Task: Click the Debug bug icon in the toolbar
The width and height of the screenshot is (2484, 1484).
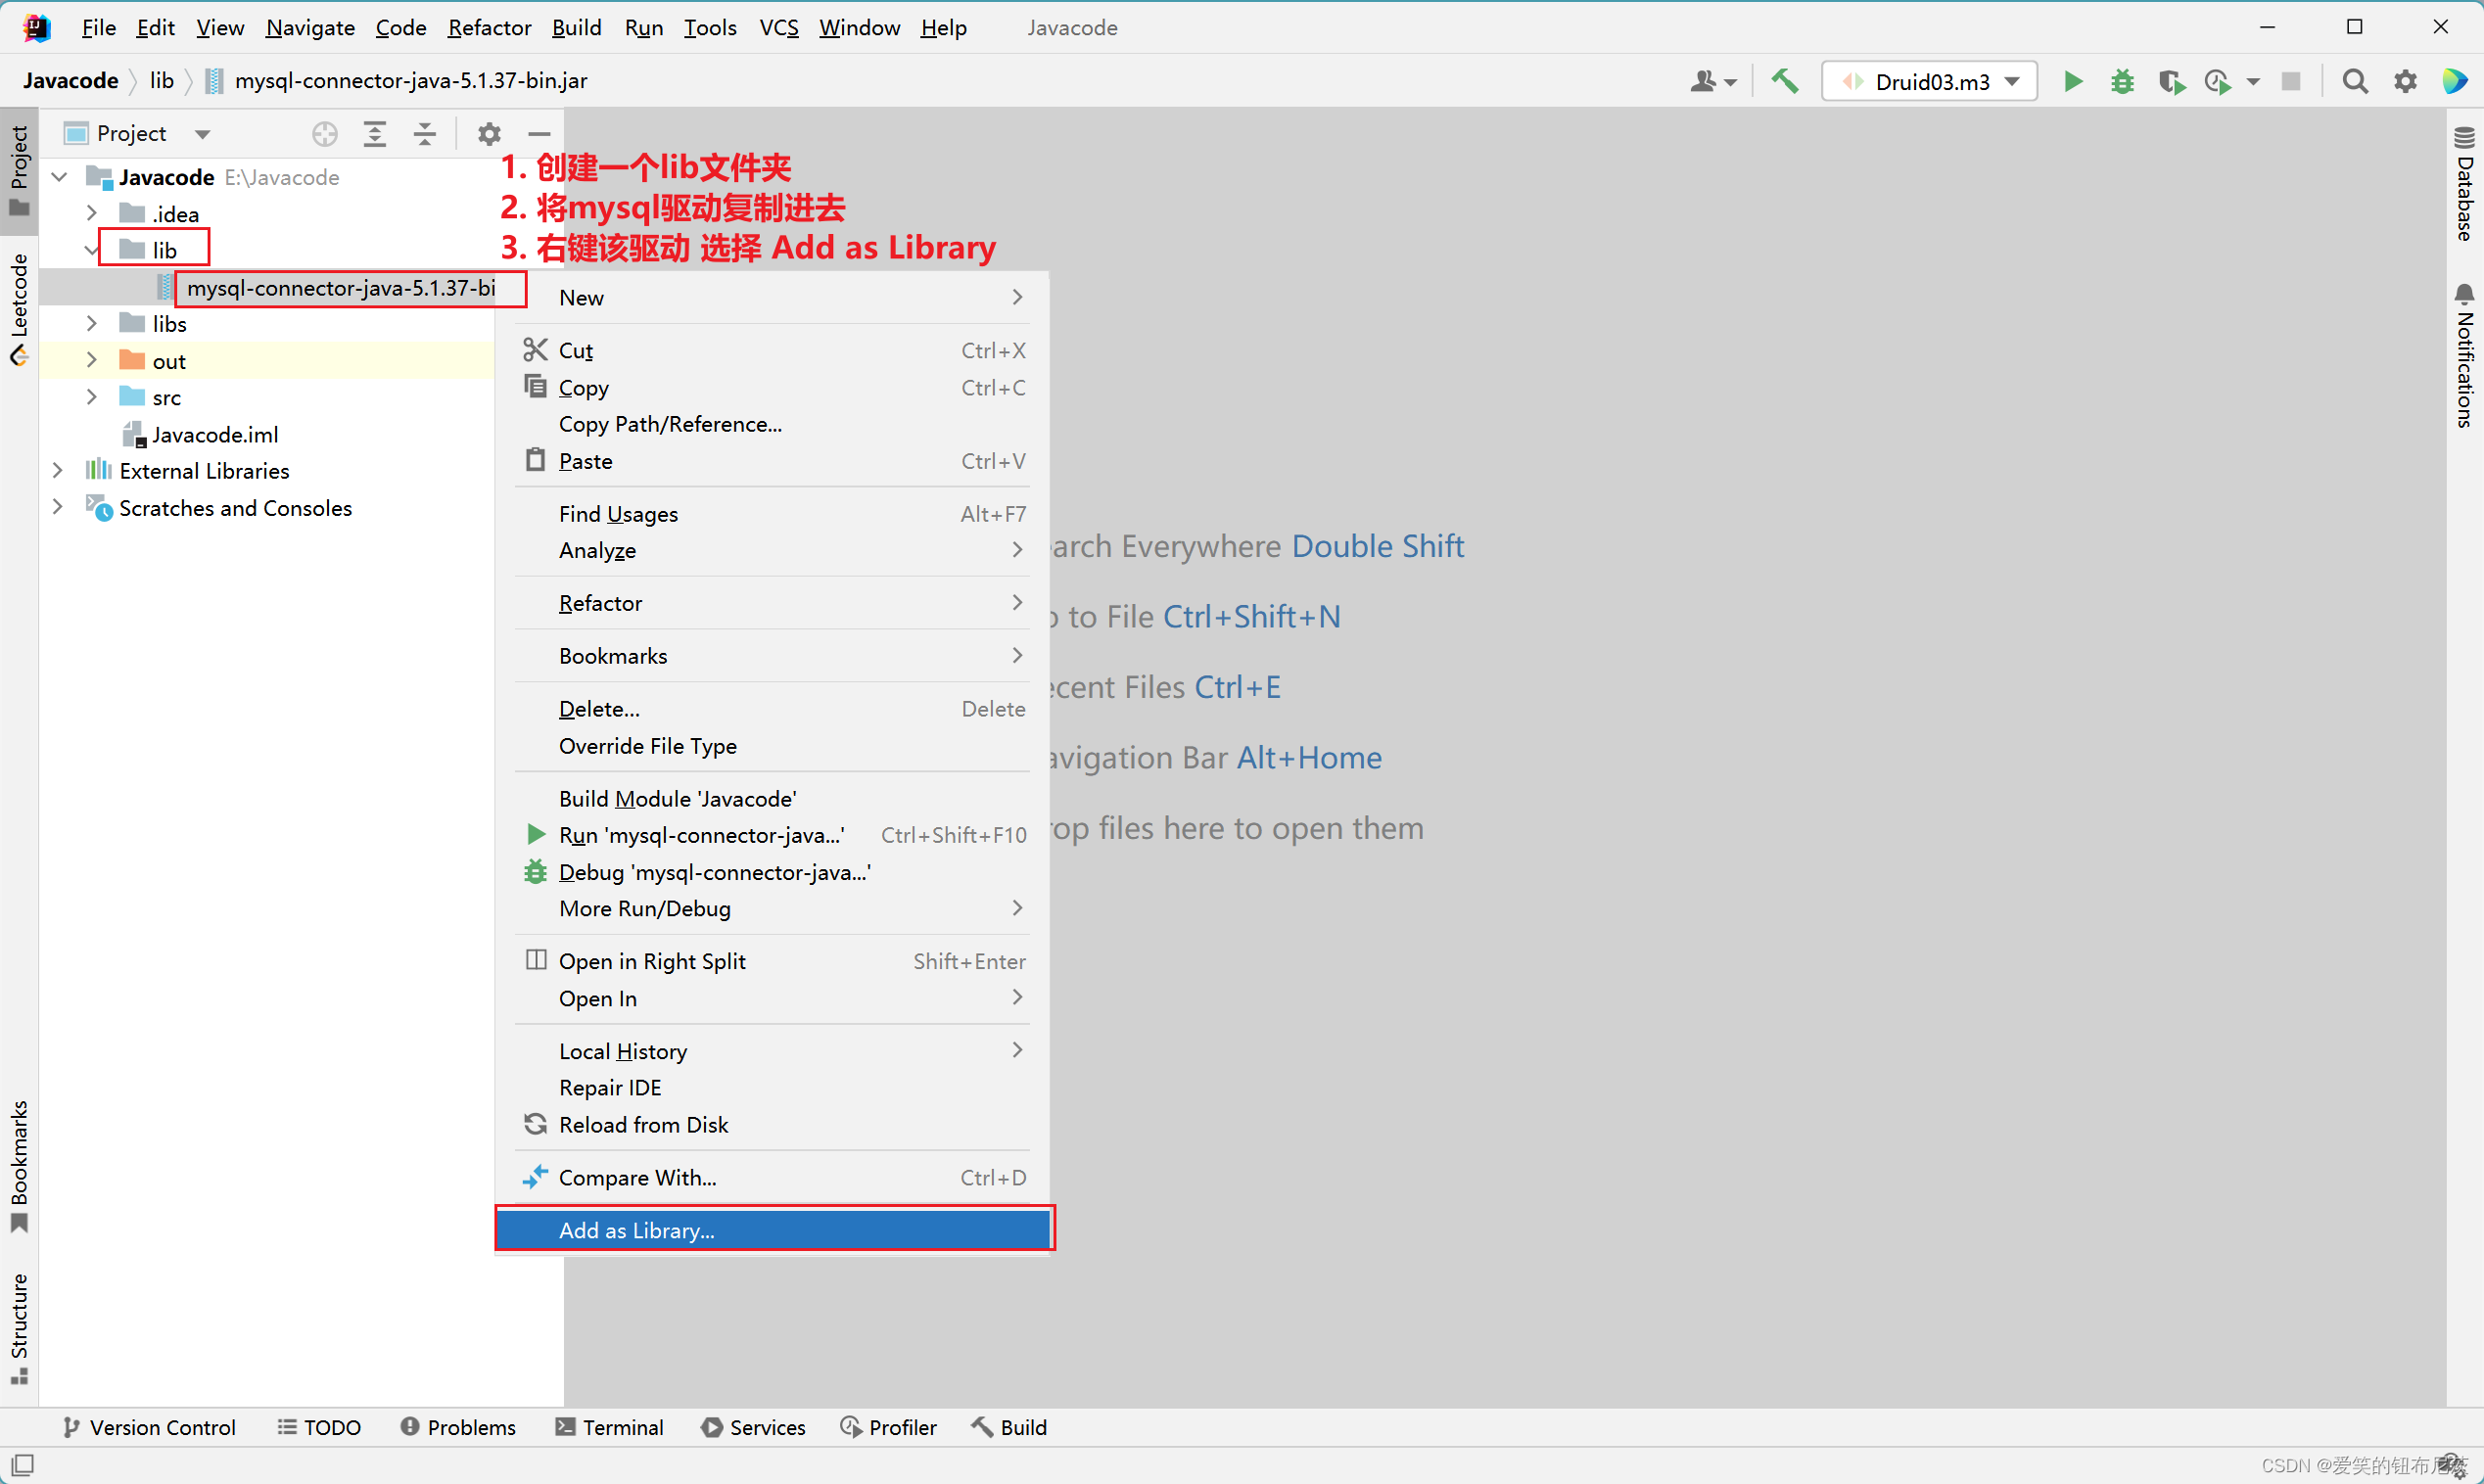Action: pyautogui.click(x=2121, y=81)
